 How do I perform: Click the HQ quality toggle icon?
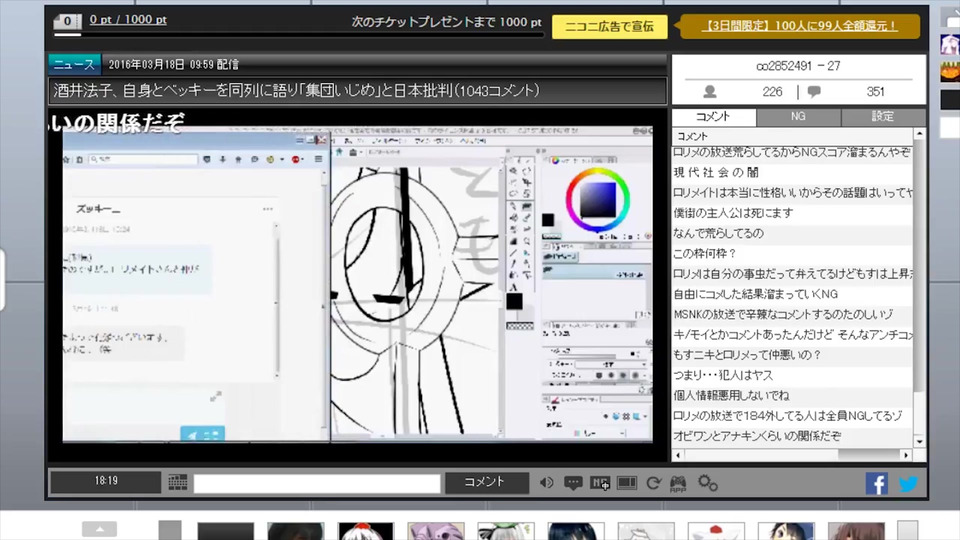pyautogui.click(x=600, y=482)
